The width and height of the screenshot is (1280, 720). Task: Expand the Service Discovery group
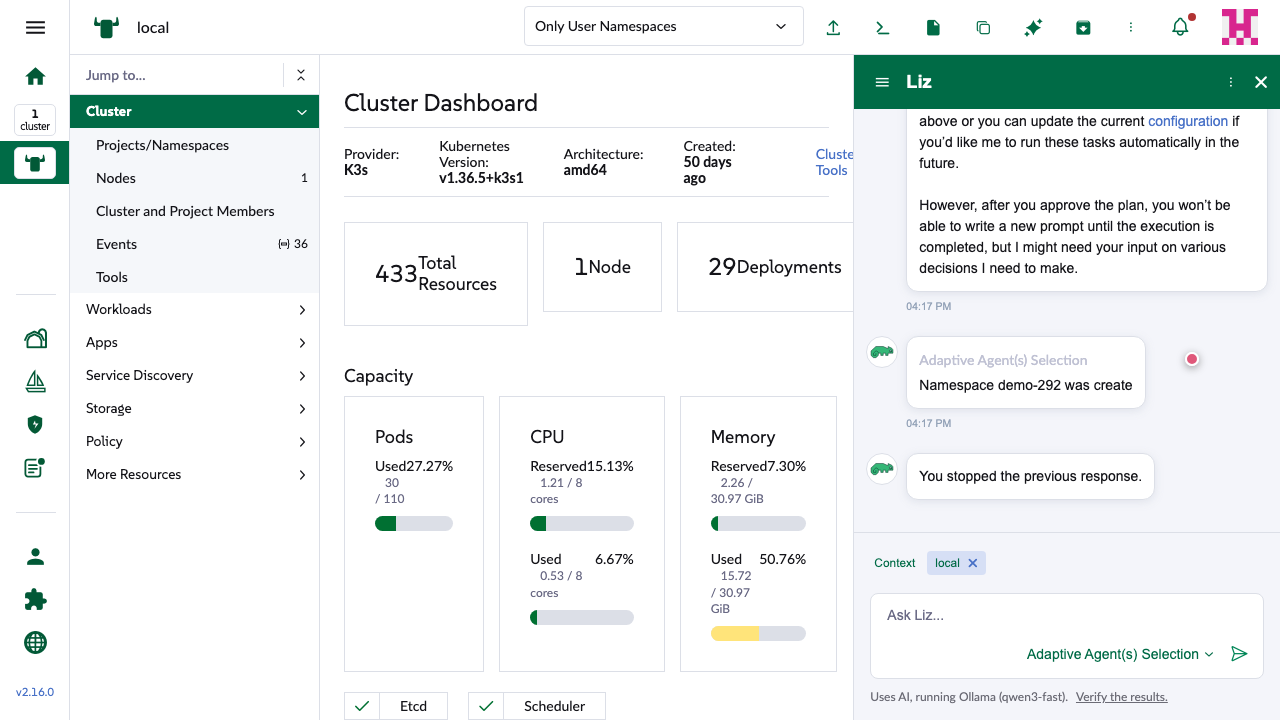click(195, 376)
